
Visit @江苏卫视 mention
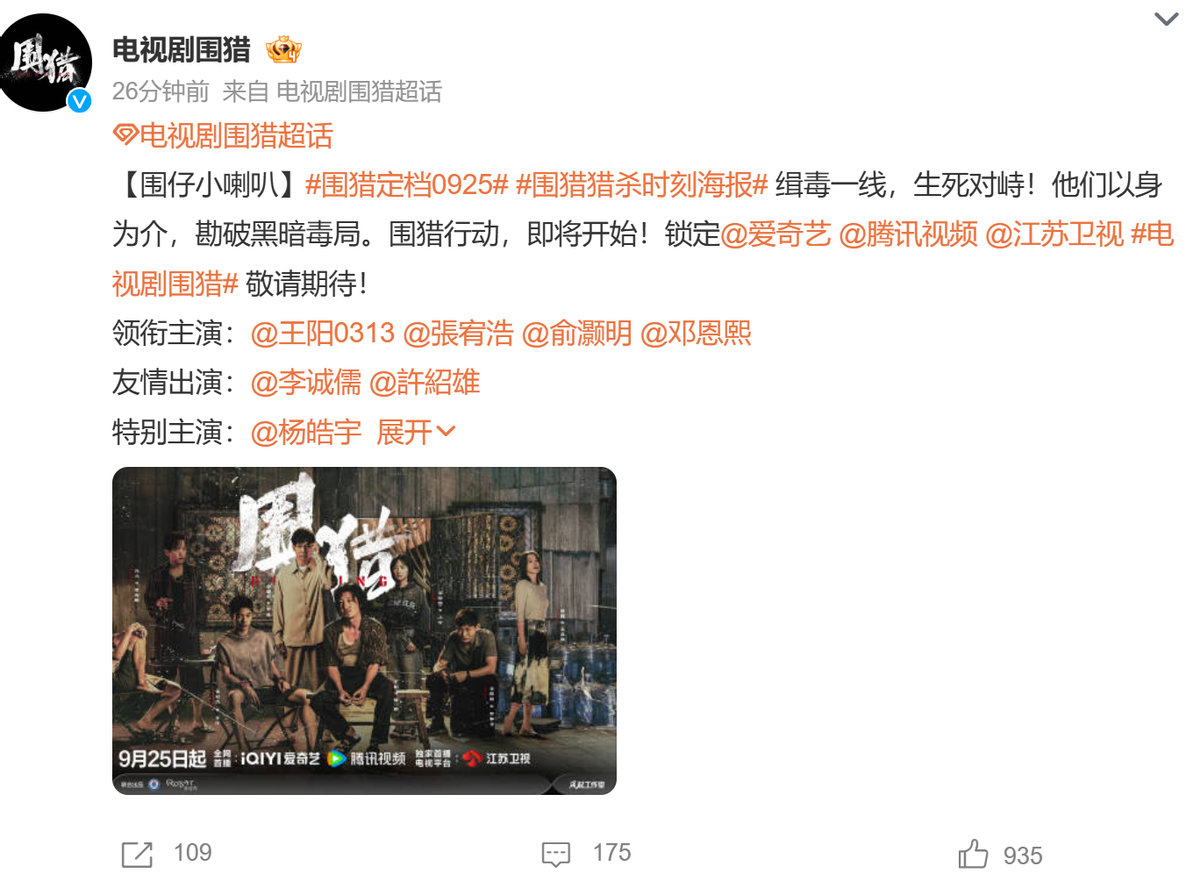[1055, 234]
